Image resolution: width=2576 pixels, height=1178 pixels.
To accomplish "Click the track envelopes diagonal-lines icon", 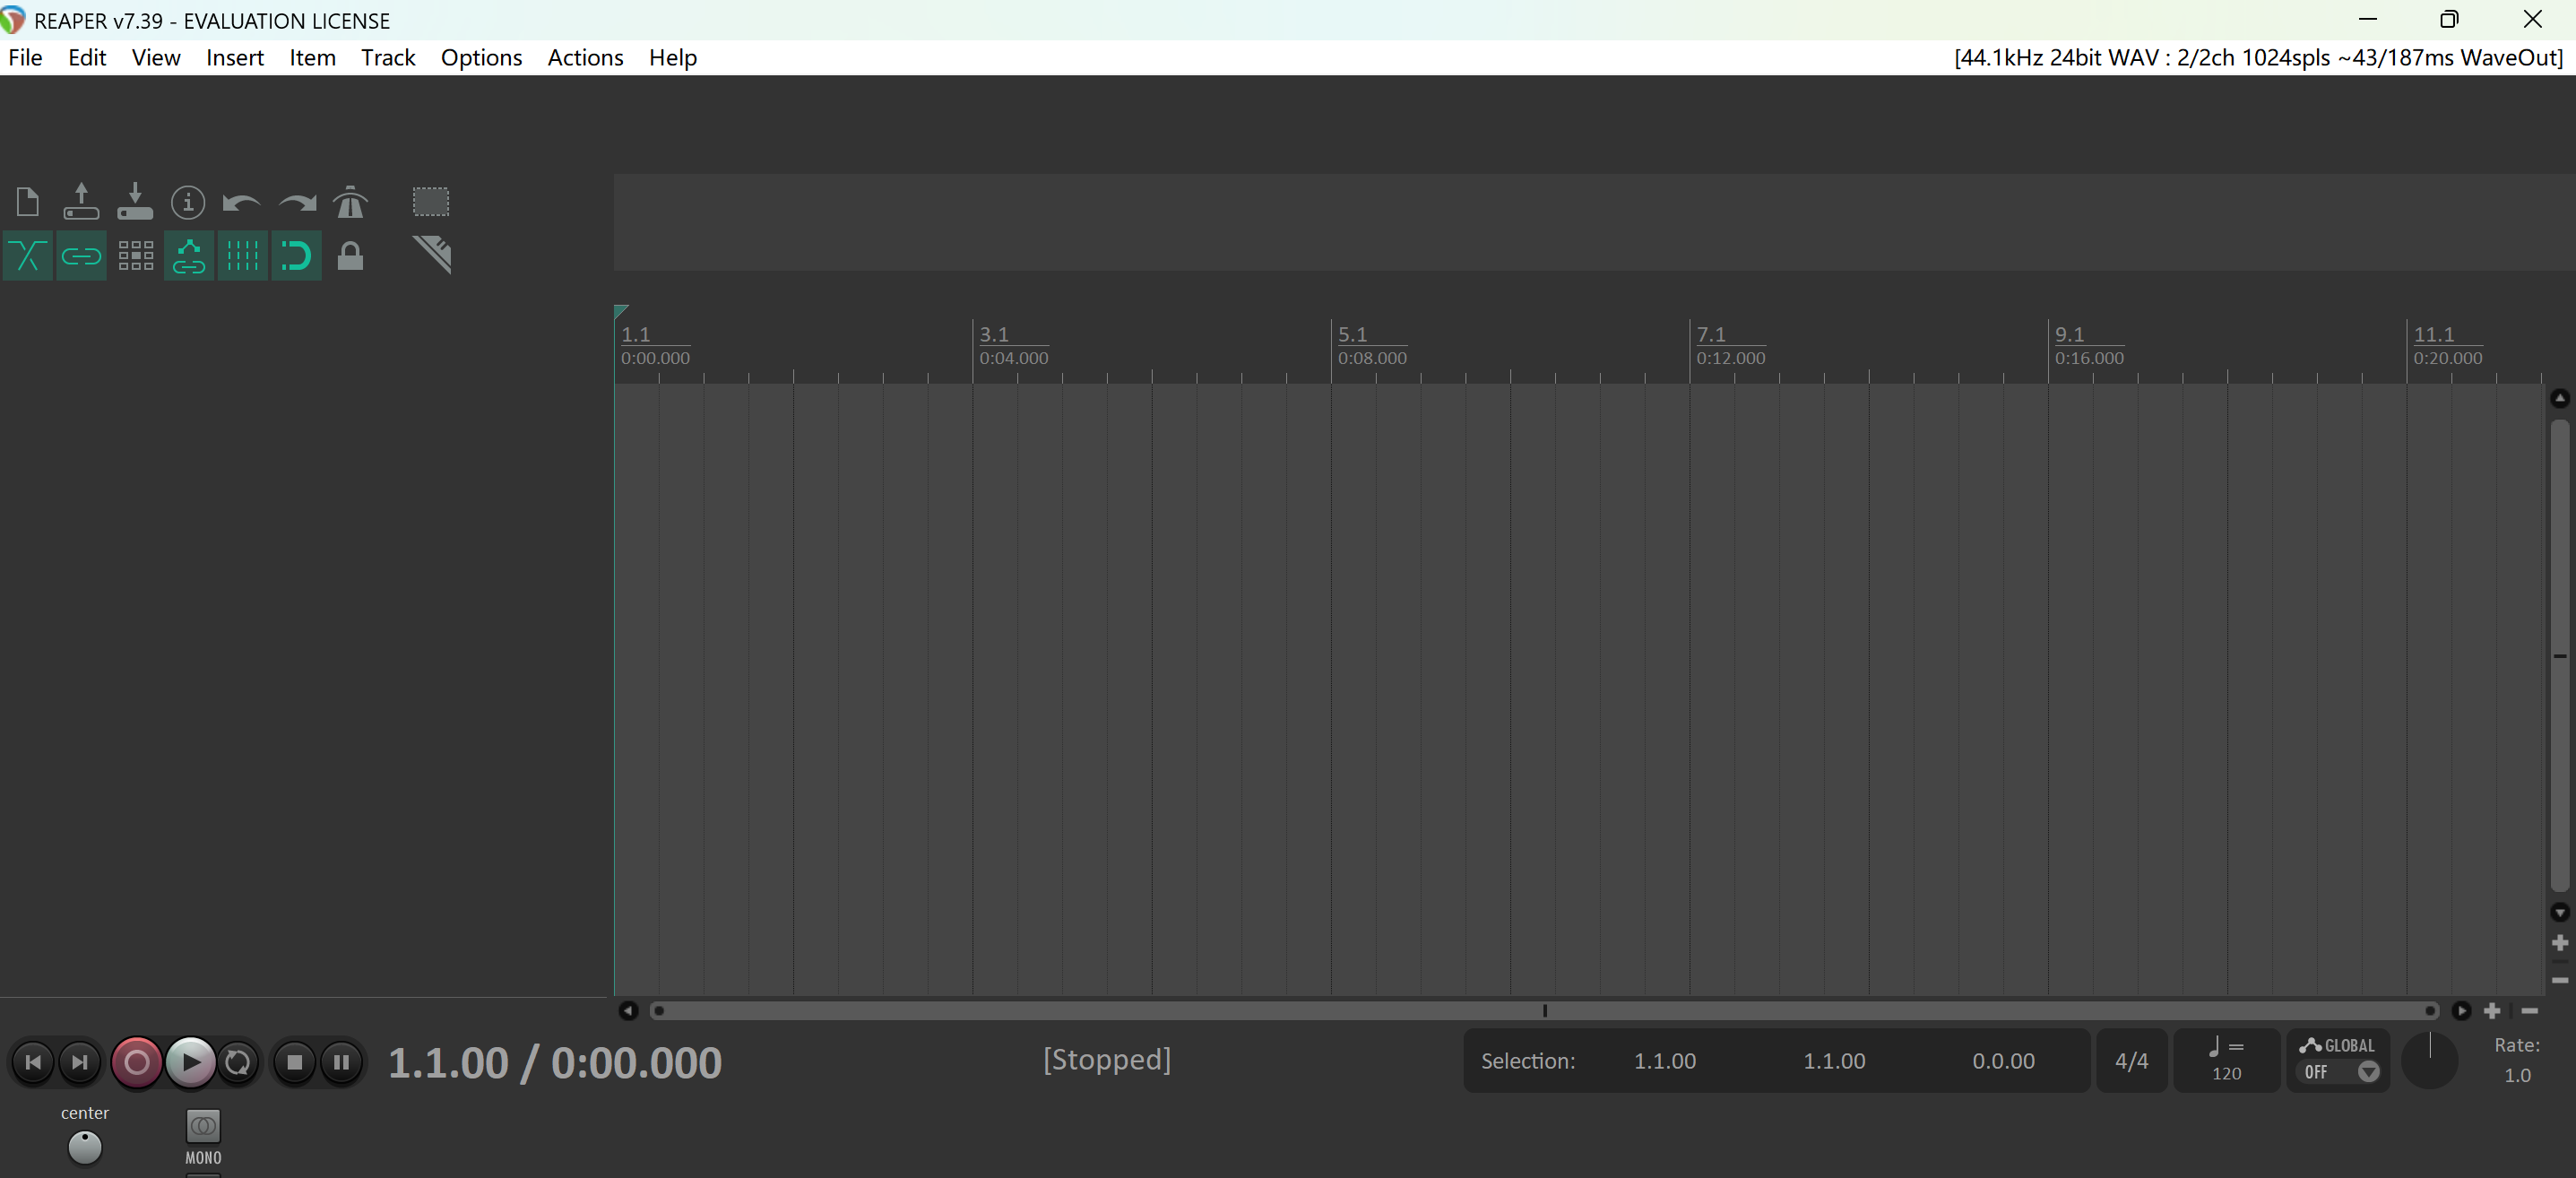I will (432, 255).
